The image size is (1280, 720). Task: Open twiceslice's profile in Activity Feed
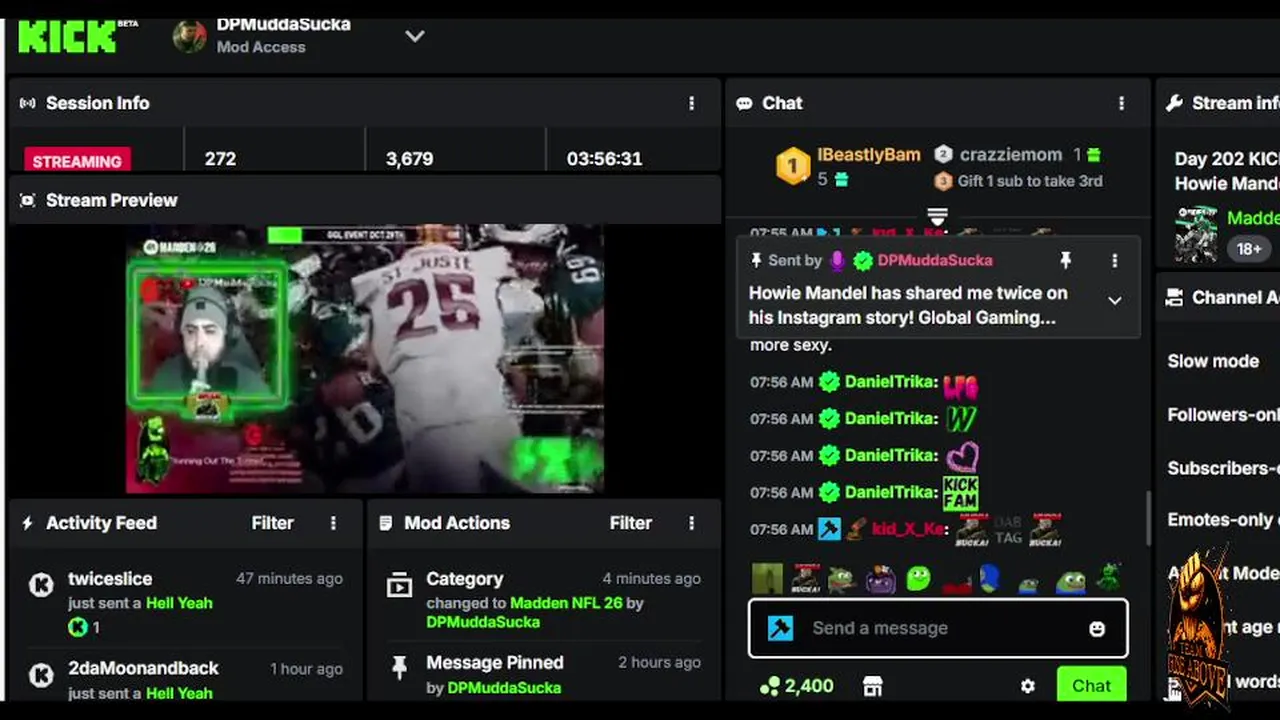110,579
